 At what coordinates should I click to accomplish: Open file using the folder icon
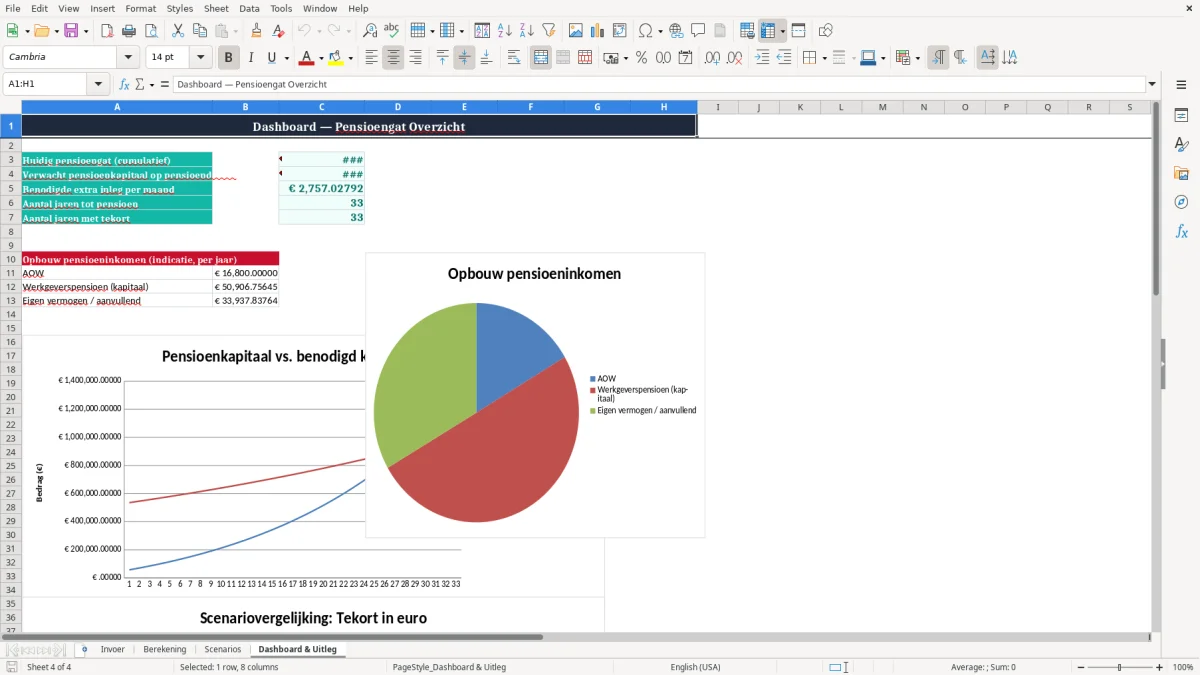[40, 31]
